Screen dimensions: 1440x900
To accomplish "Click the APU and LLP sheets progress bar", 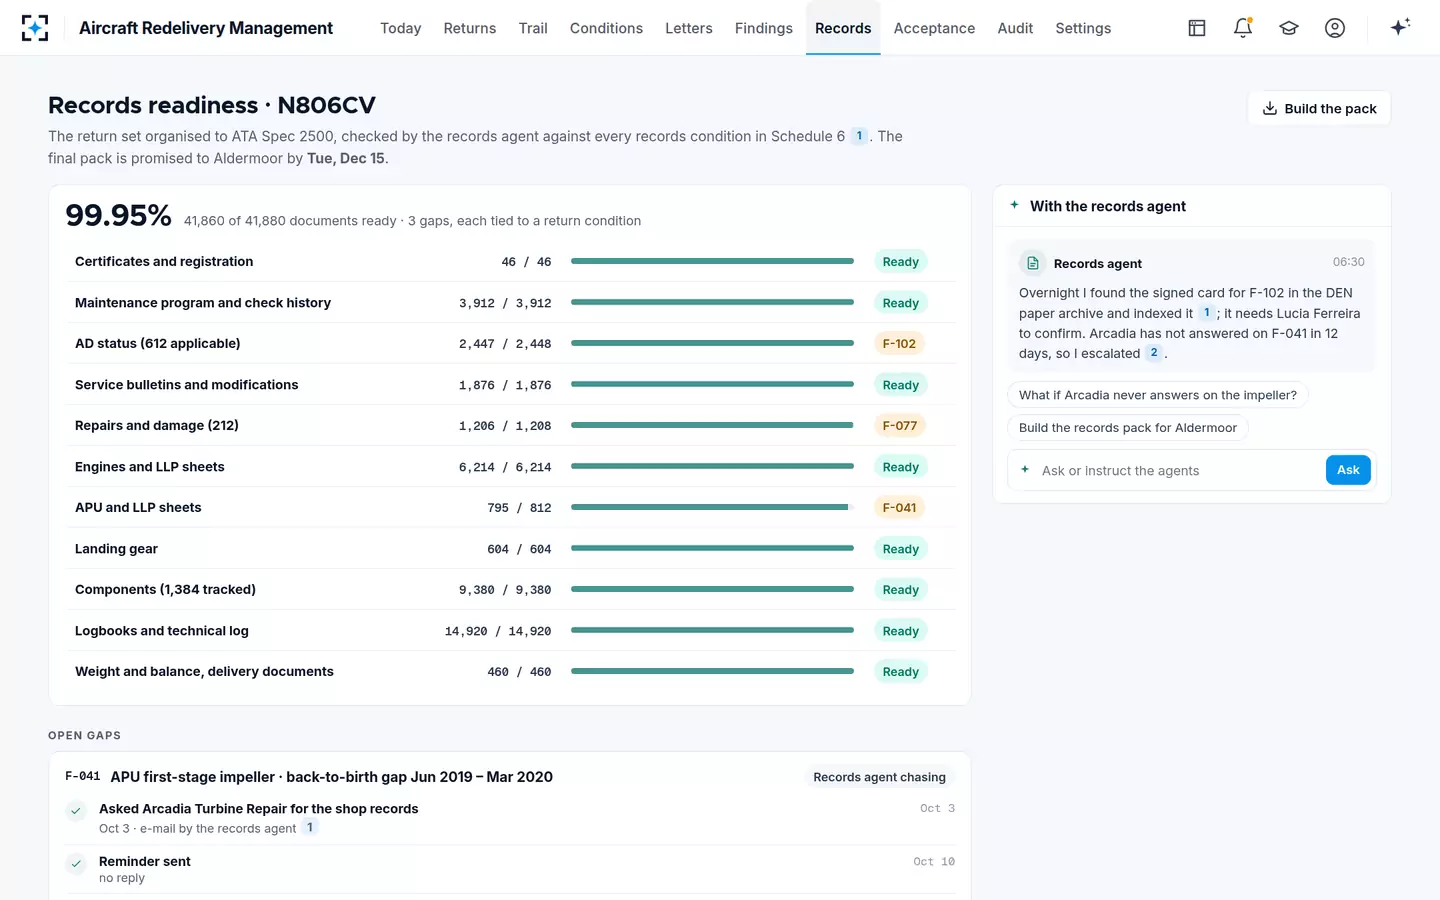I will [712, 508].
